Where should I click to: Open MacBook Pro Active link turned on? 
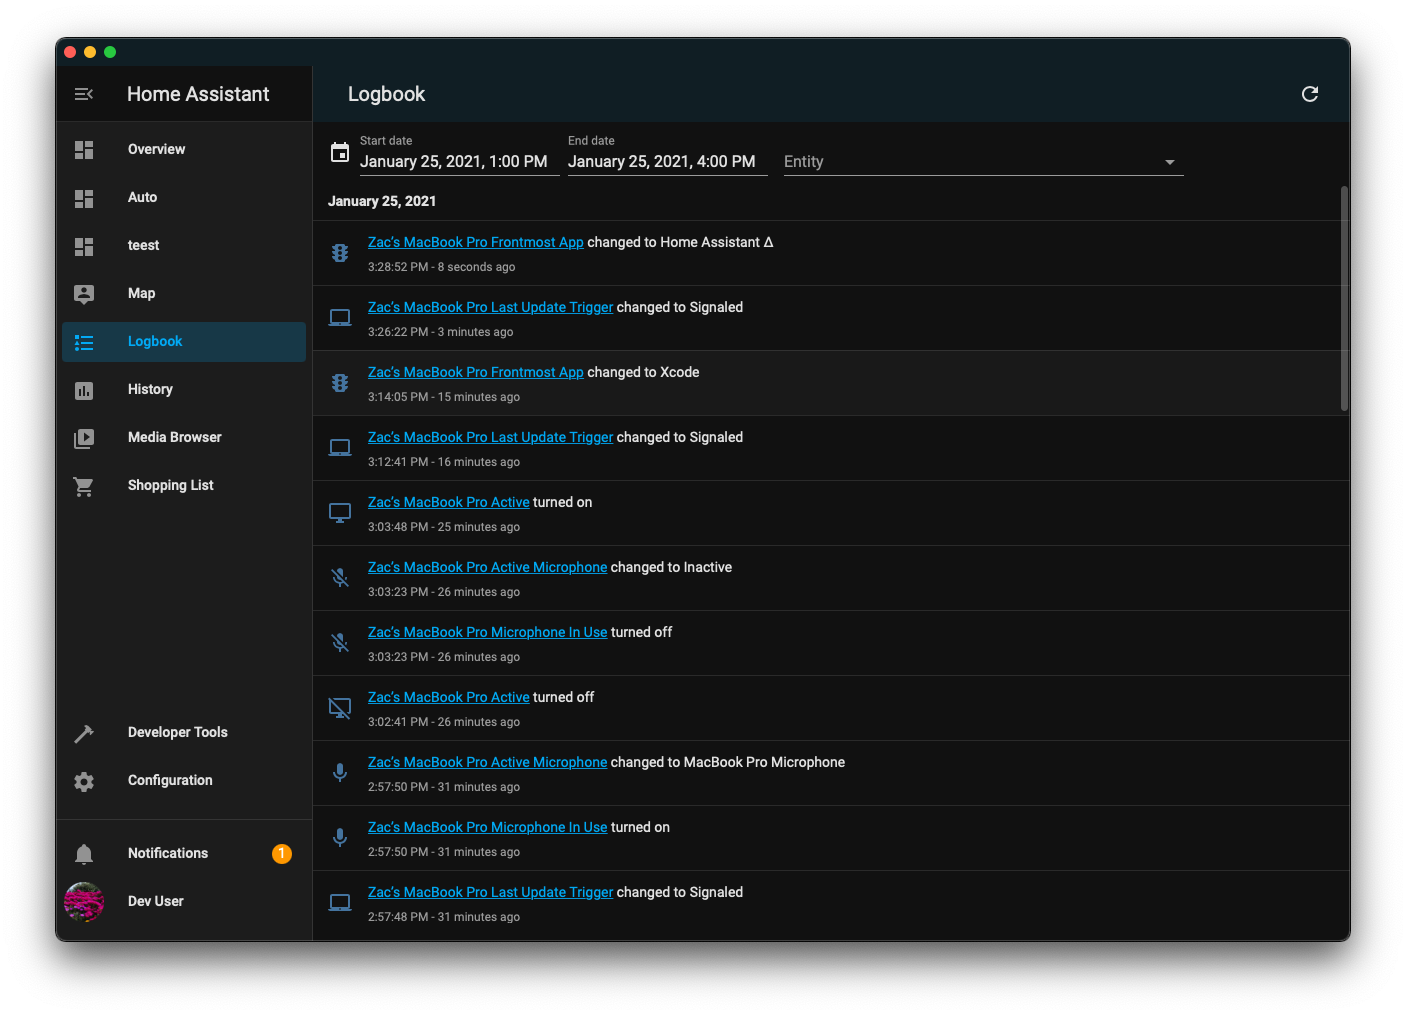click(449, 502)
